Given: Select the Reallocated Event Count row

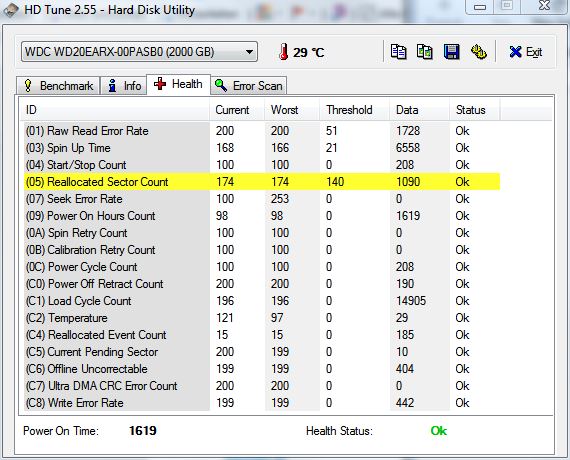Looking at the screenshot, I should (262, 335).
